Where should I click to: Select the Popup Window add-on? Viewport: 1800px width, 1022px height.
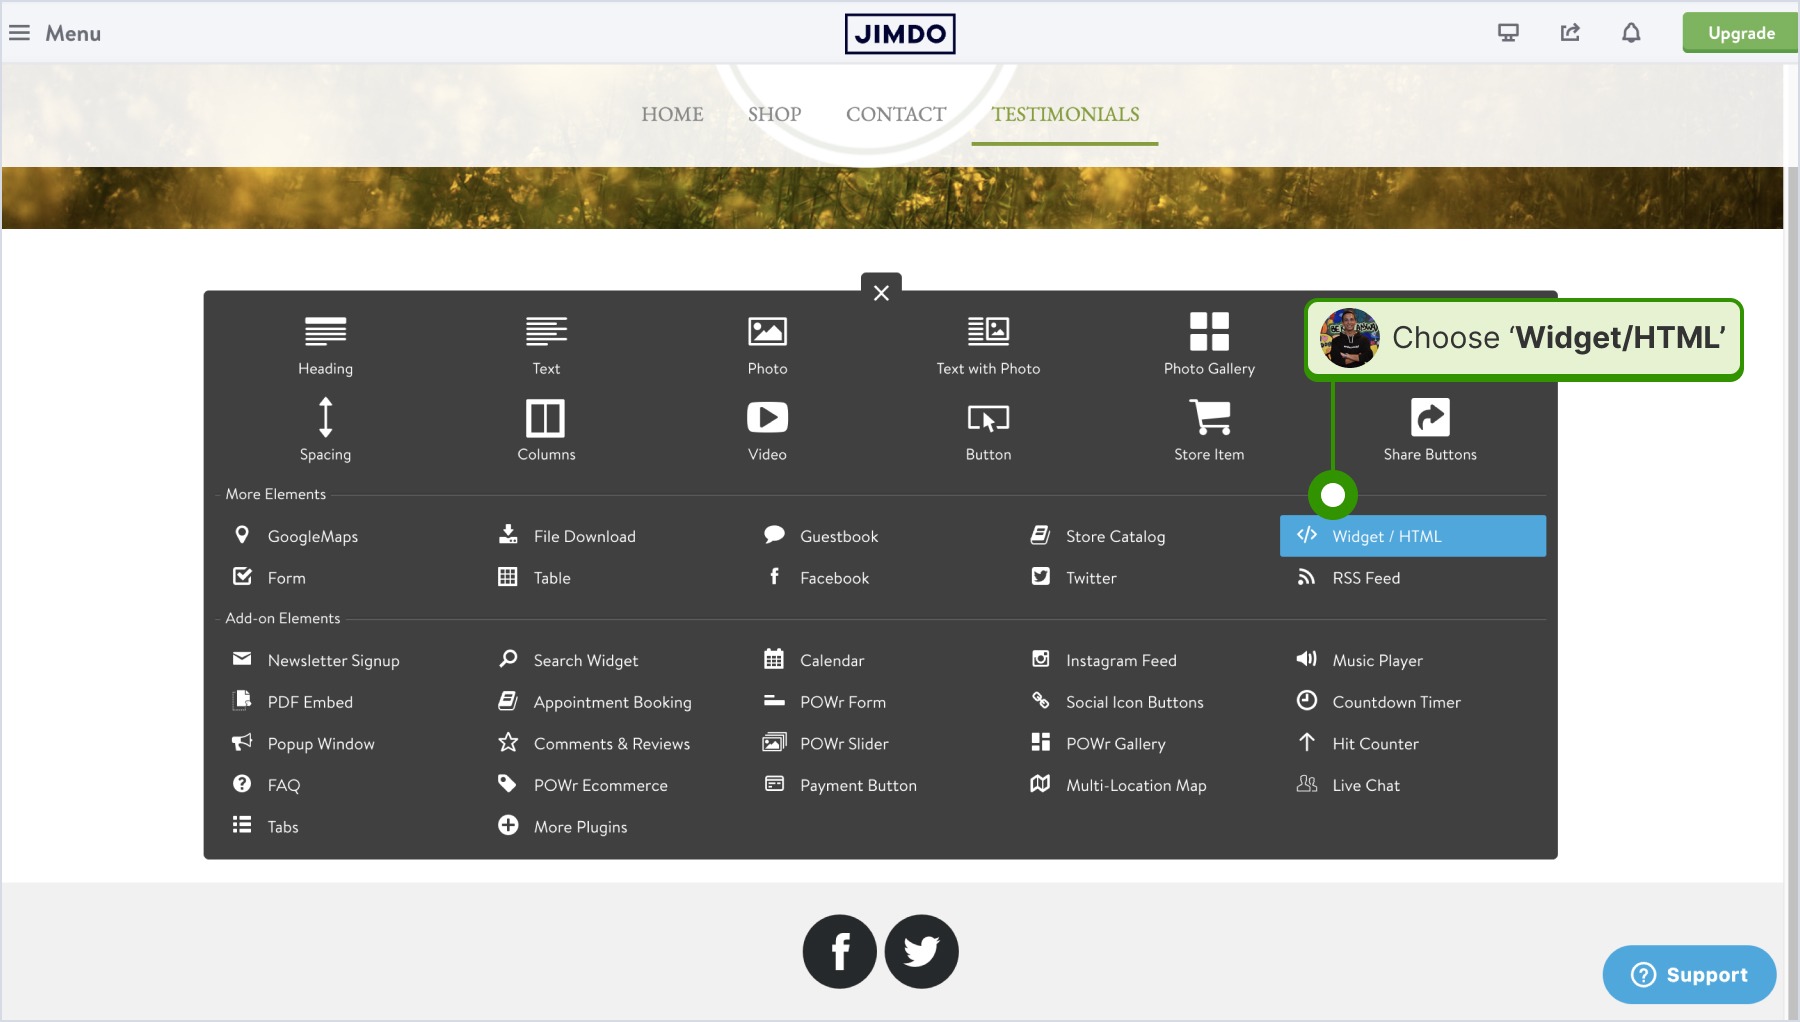tap(303, 743)
